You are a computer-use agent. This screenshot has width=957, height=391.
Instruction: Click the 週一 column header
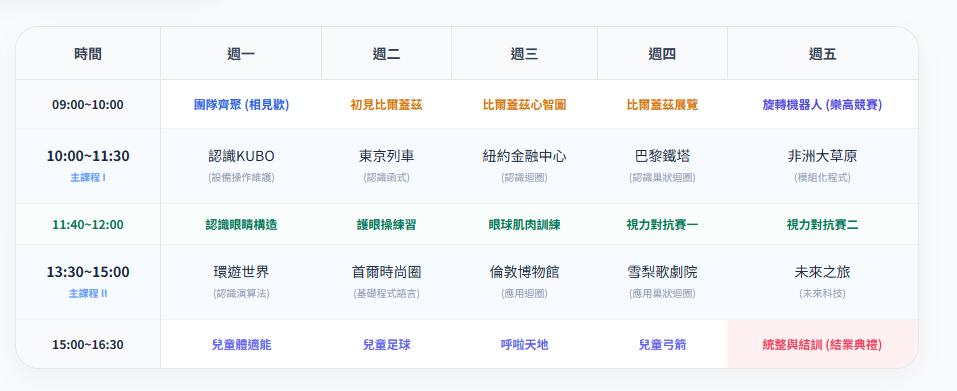pyautogui.click(x=241, y=54)
